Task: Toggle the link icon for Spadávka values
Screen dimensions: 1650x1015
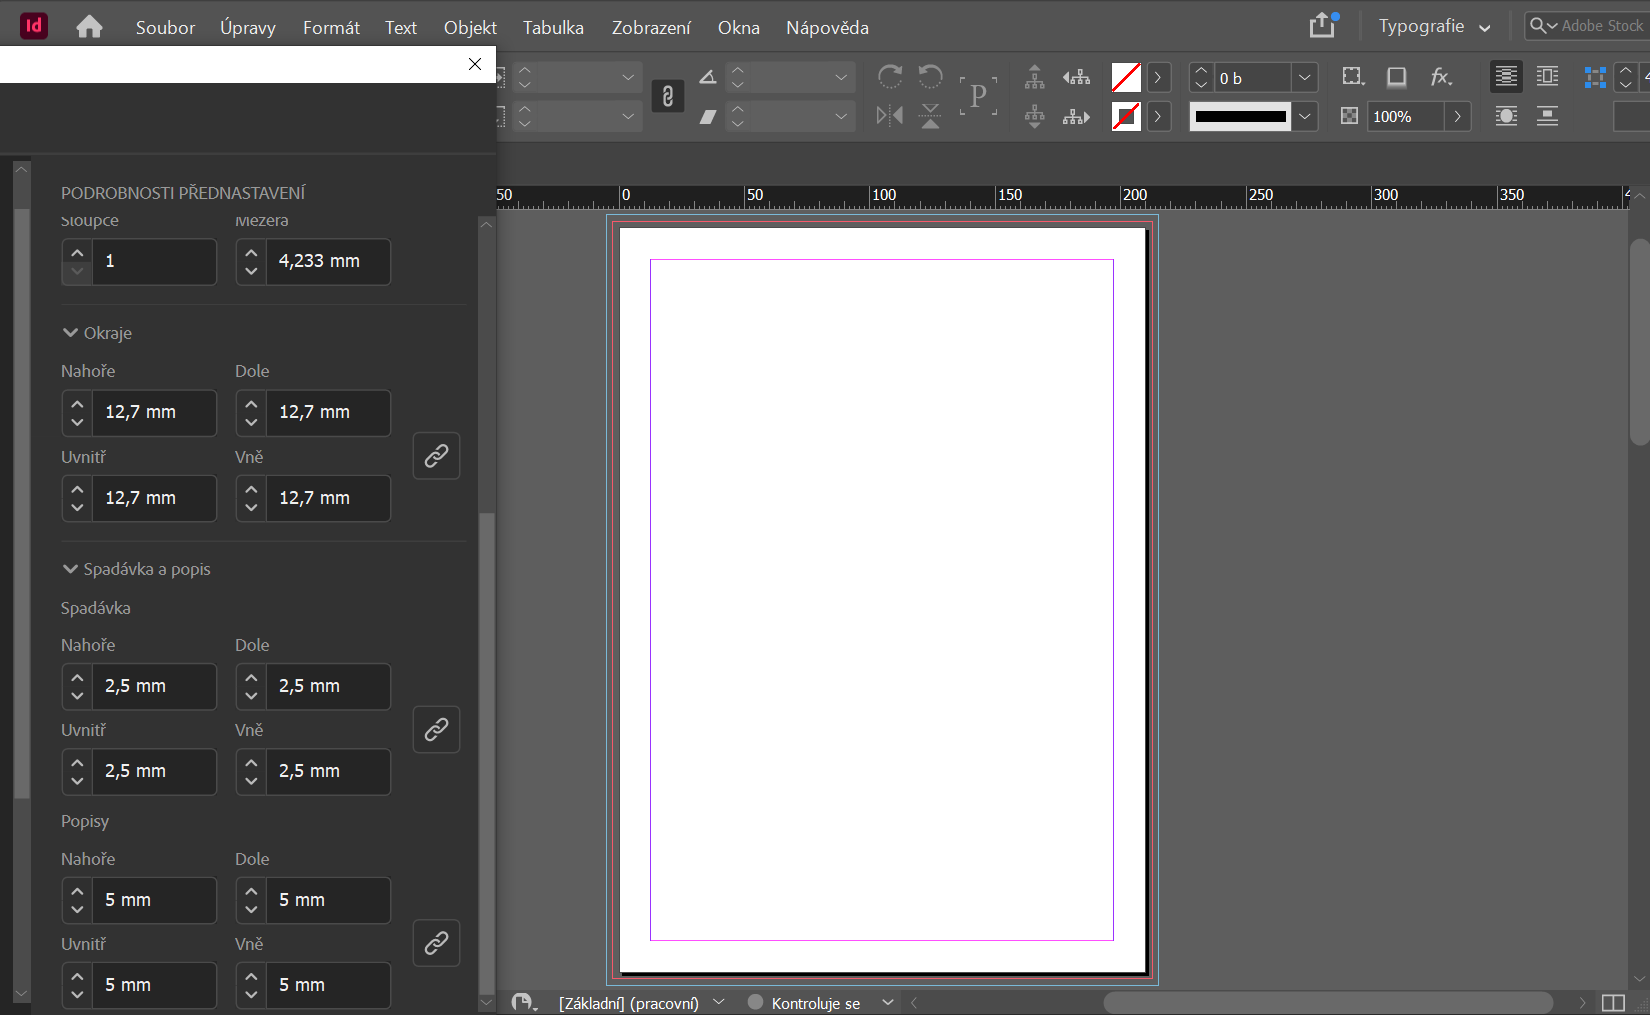Action: pos(436,730)
